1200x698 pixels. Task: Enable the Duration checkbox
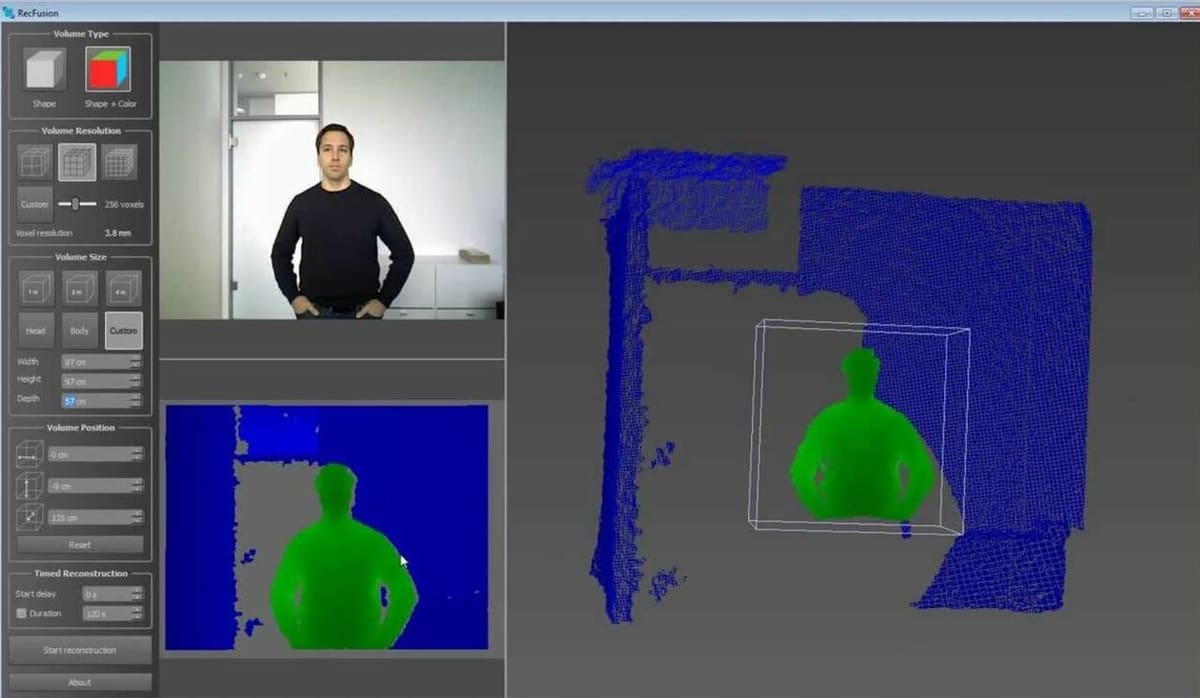coord(21,613)
